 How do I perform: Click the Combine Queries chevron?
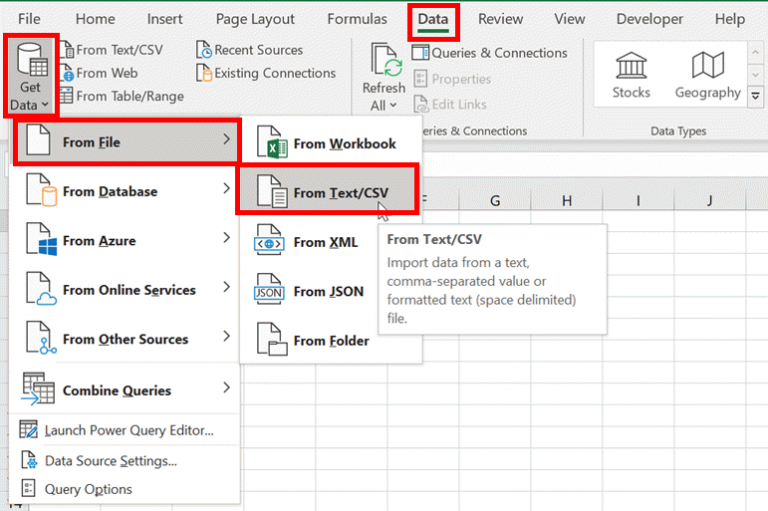pyautogui.click(x=226, y=388)
